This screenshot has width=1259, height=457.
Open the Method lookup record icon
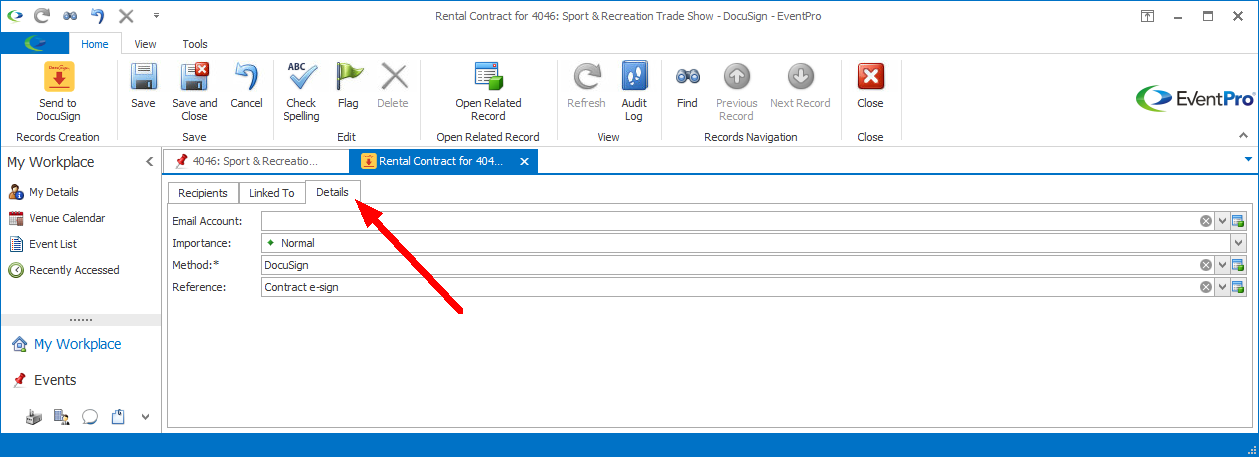pos(1238,265)
